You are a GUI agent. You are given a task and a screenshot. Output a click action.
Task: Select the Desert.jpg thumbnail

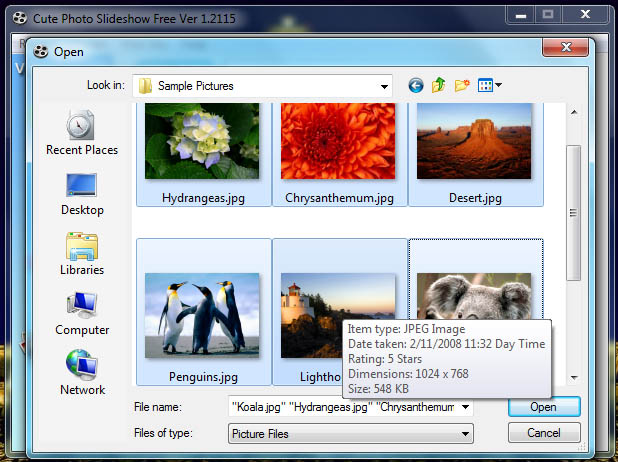(474, 141)
